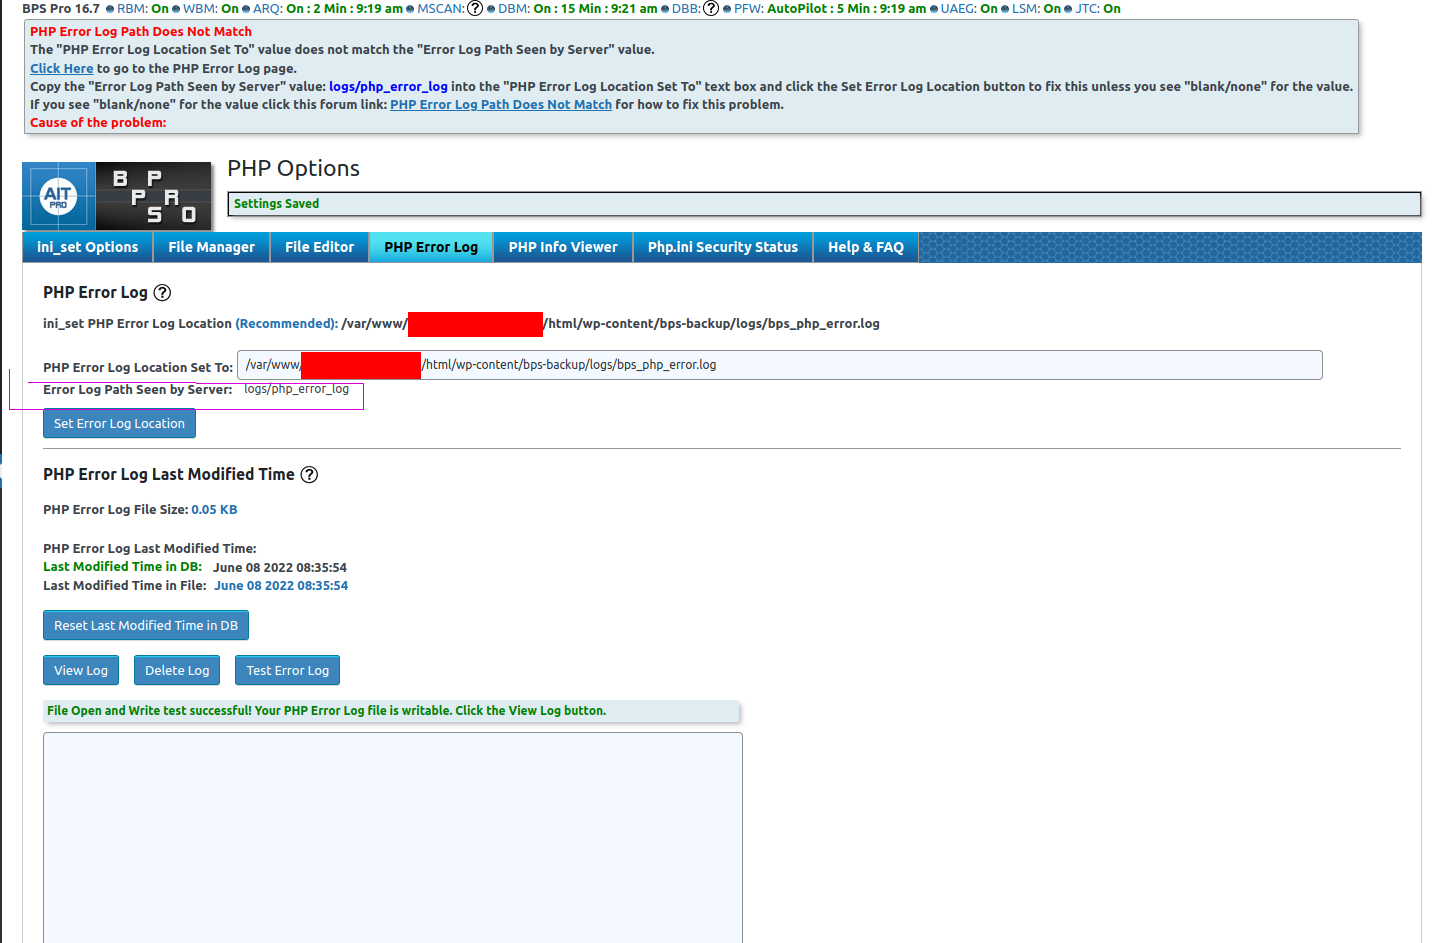The image size is (1444, 943).
Task: Open help for PHP Error Log Last Modified Time
Action: (x=309, y=474)
